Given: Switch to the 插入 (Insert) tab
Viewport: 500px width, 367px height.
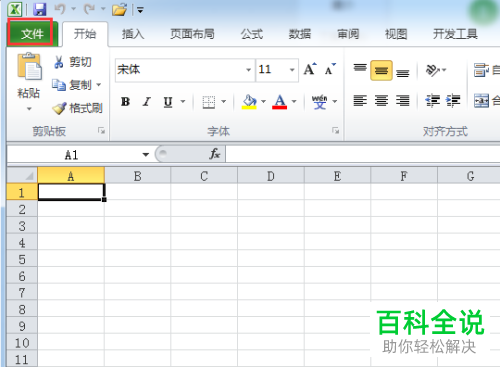Looking at the screenshot, I should click(133, 34).
